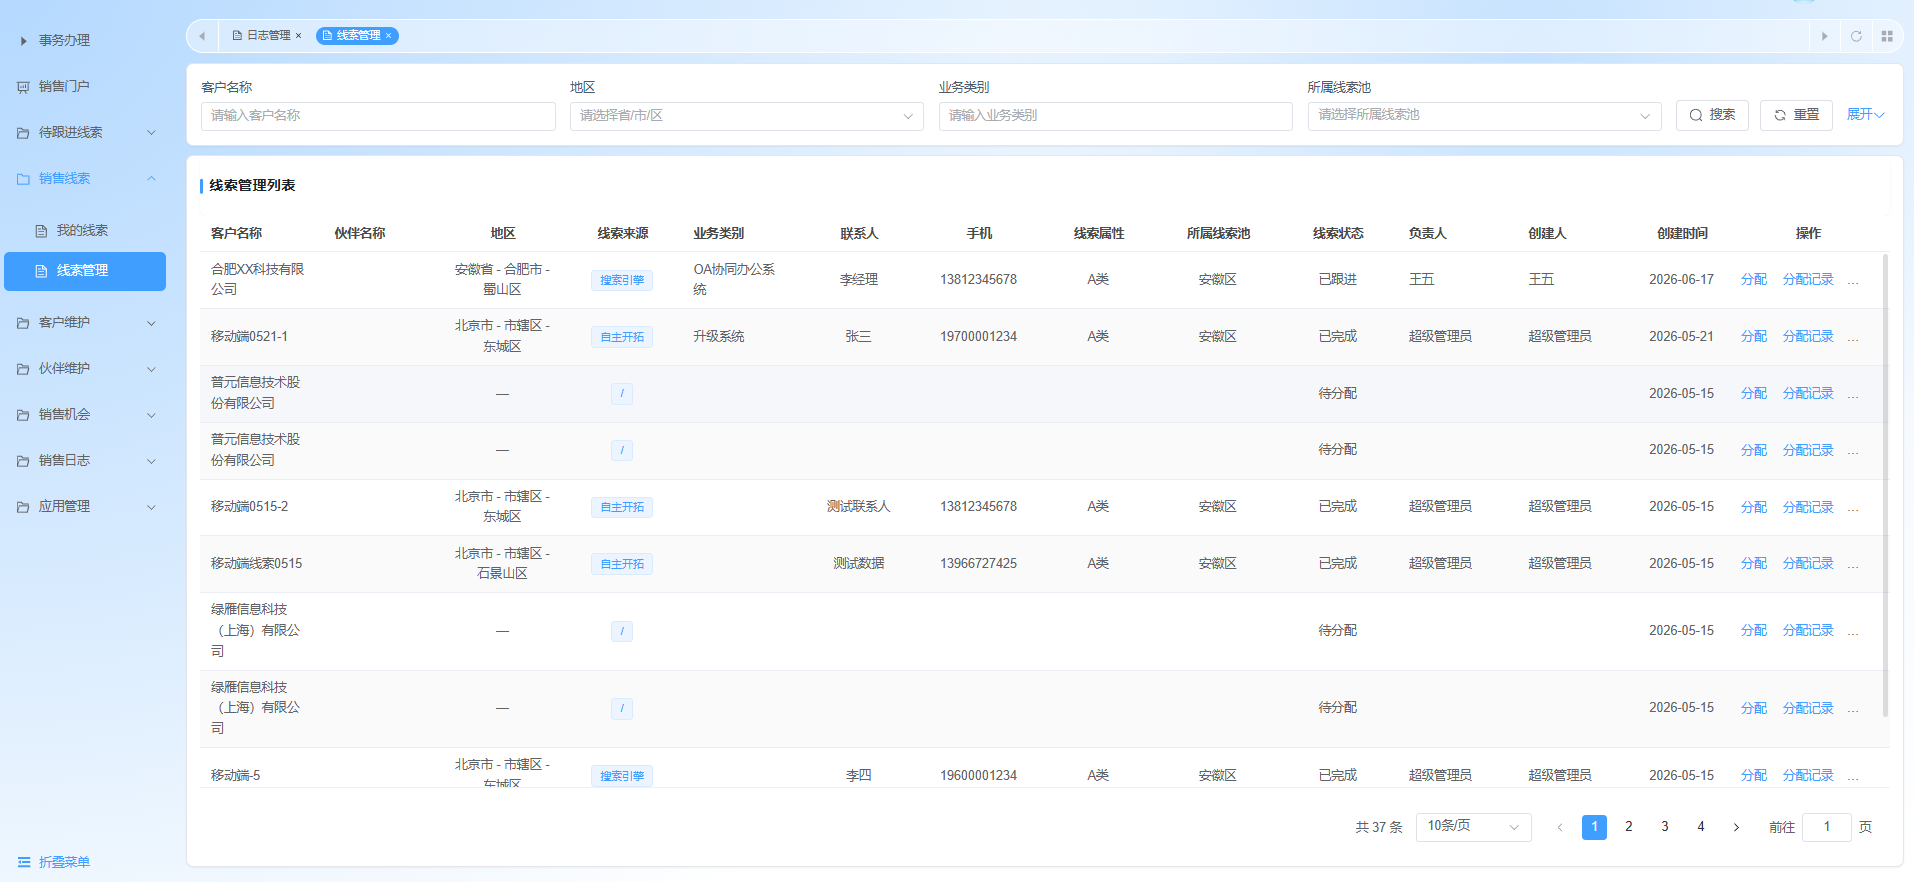Open 分配记录 for 移动端0521-1
Screen dimensions: 1914x882
(x=1808, y=337)
